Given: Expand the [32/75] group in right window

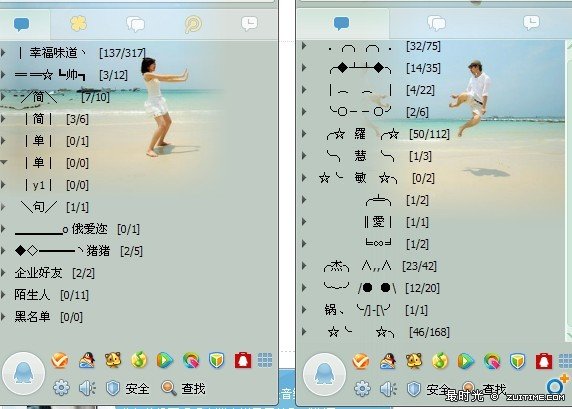Looking at the screenshot, I should [x=304, y=46].
